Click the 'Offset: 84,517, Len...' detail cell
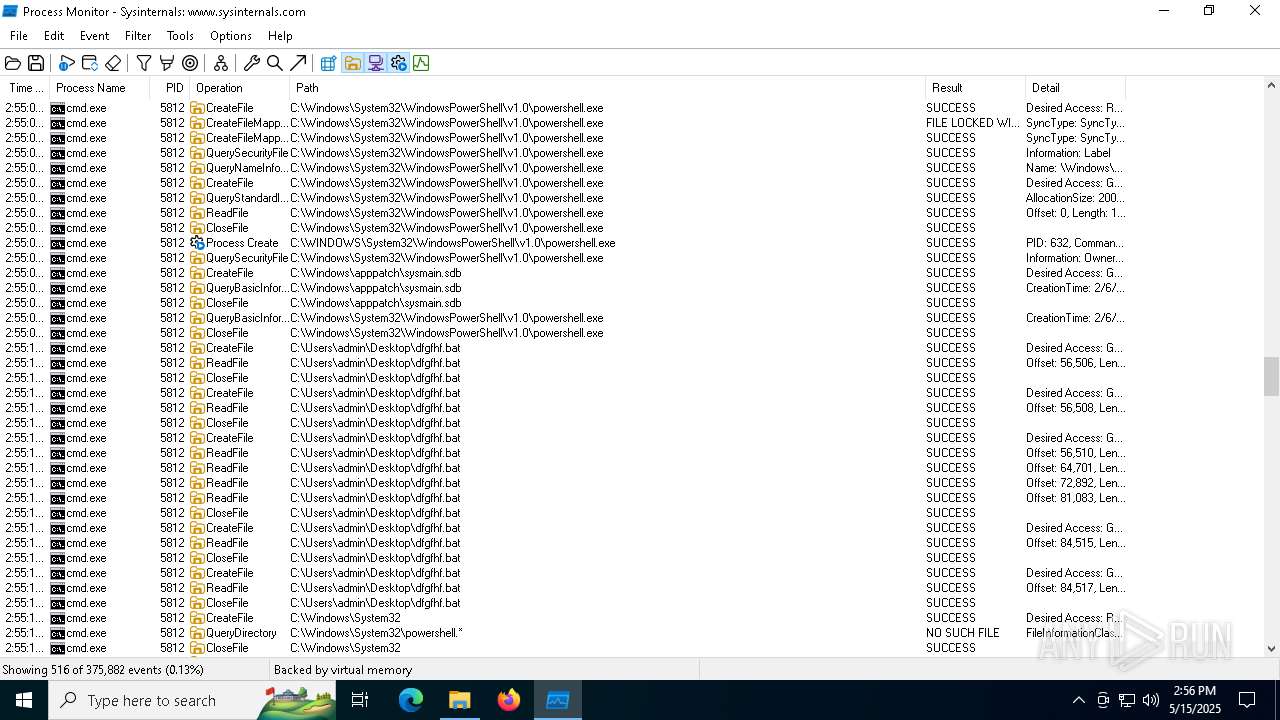1280x720 pixels. coord(1075,588)
